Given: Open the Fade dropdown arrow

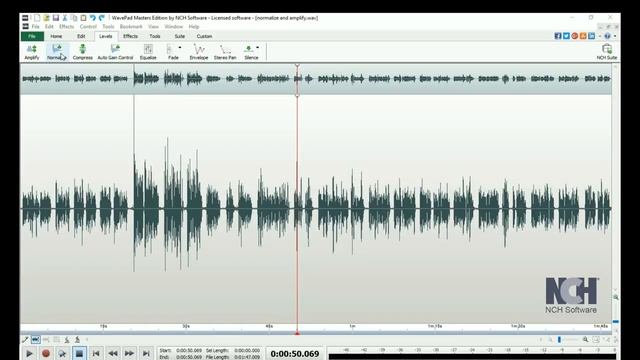Looking at the screenshot, I should (x=180, y=48).
